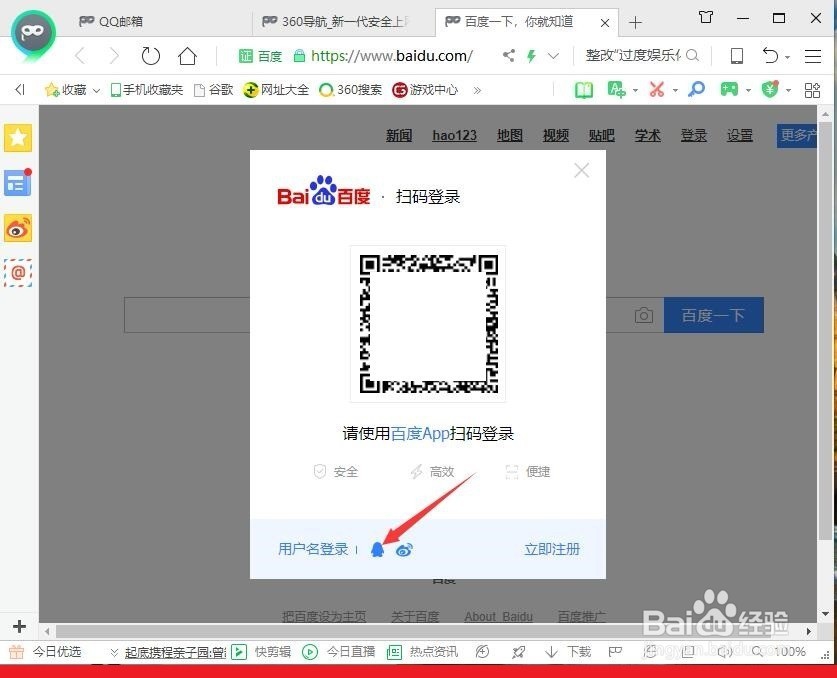Close the 百度一下 tab
837x678 pixels.
click(x=605, y=23)
